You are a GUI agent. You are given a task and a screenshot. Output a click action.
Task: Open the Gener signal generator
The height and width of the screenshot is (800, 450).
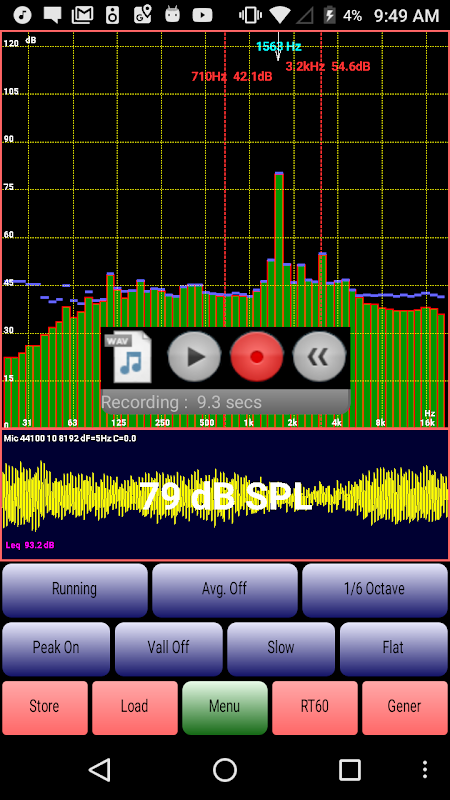coord(405,708)
